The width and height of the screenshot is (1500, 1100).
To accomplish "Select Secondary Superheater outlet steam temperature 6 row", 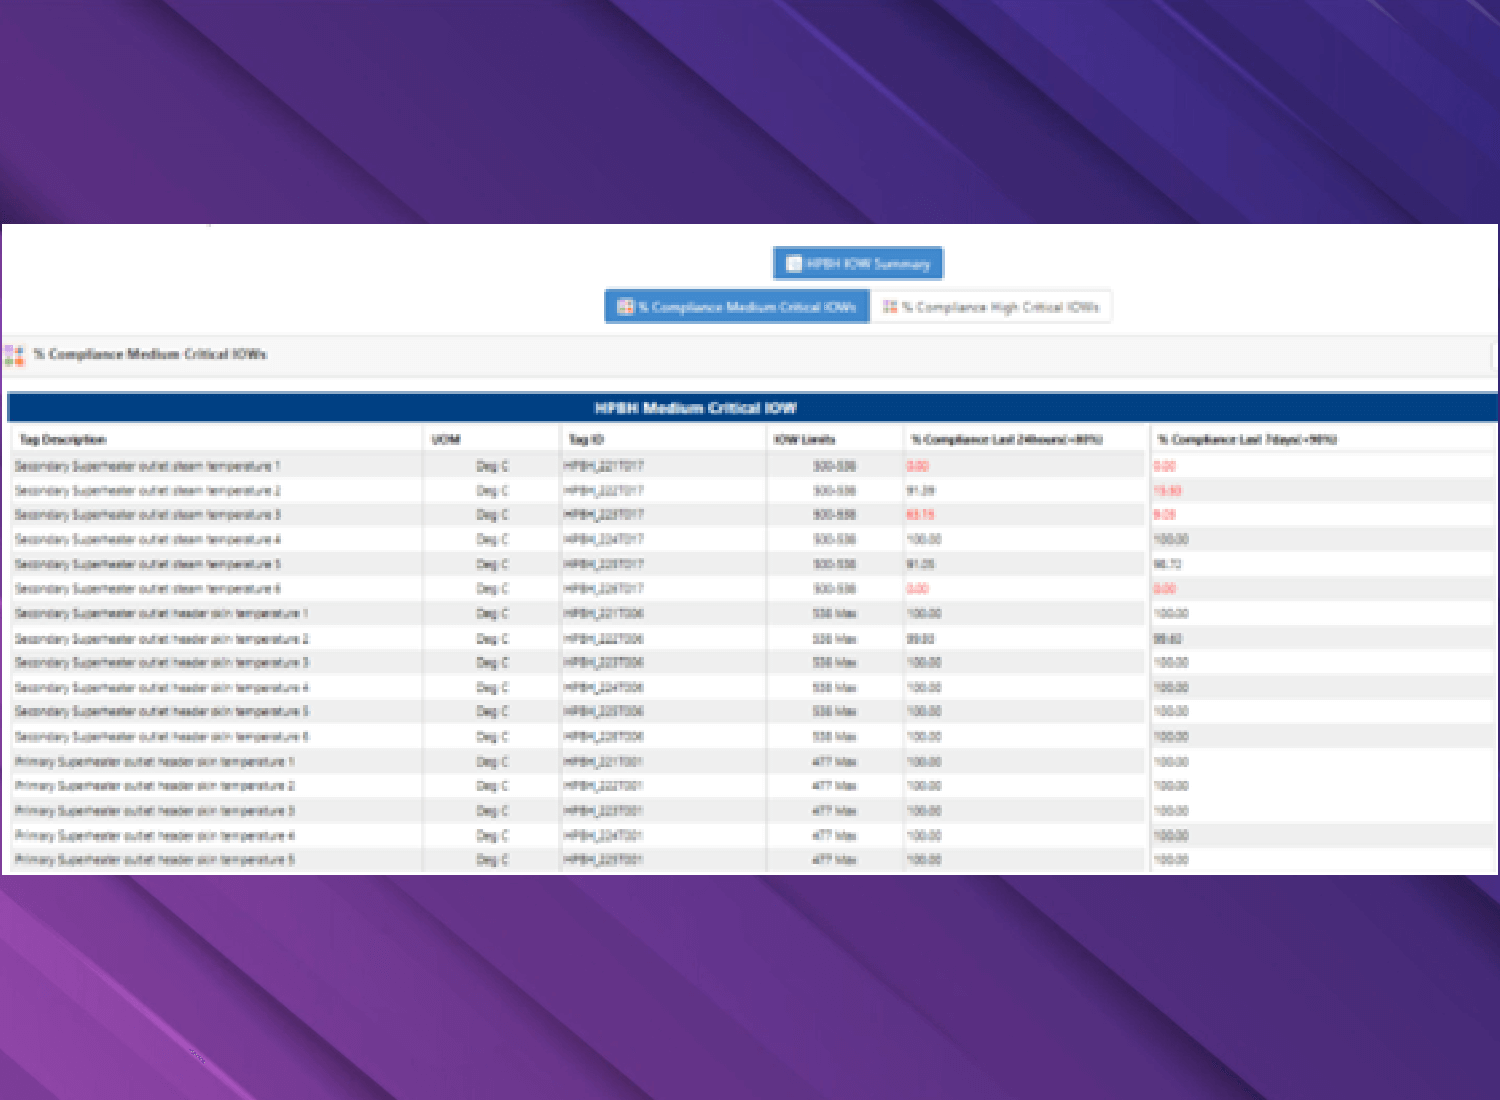I will click(x=147, y=589).
